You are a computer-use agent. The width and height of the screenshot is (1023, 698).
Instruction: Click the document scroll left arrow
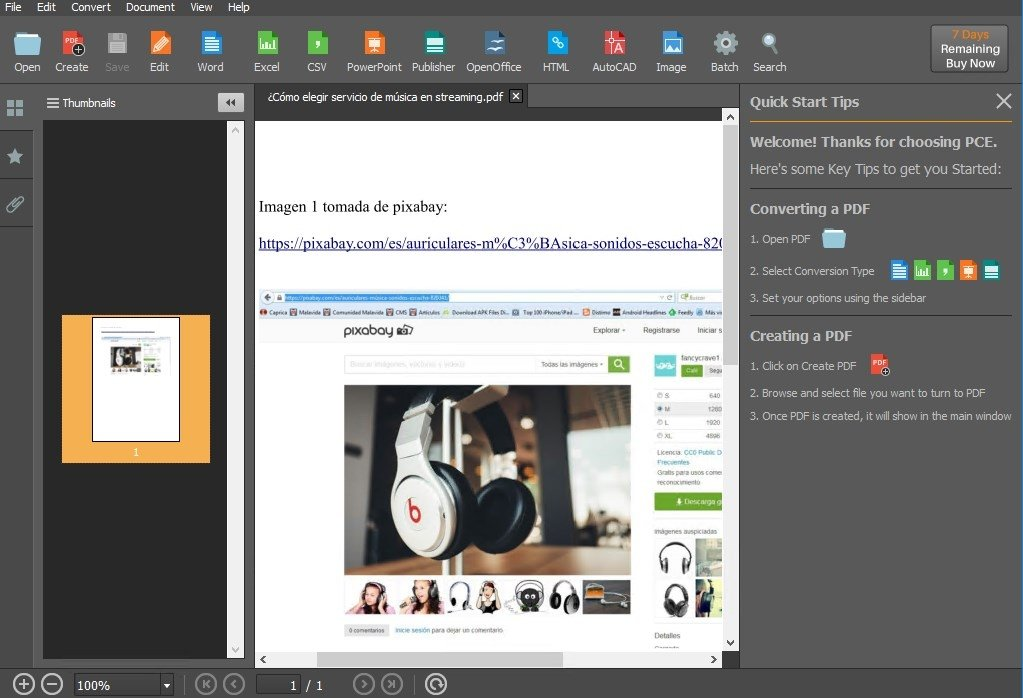(x=263, y=660)
